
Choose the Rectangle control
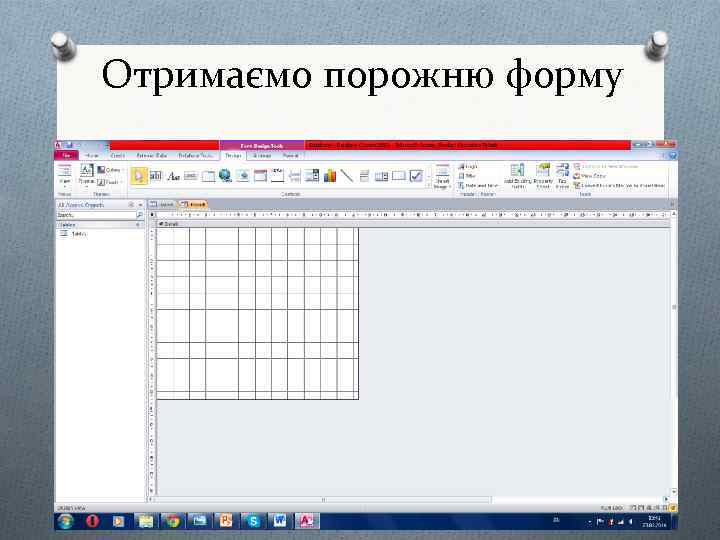pos(399,176)
